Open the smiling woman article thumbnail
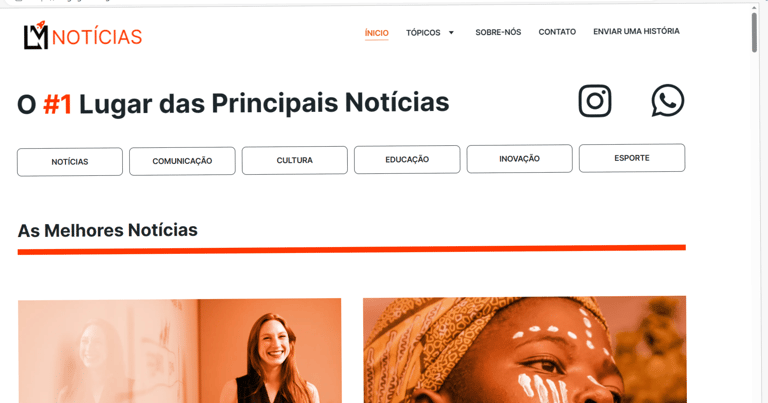The image size is (768, 403). coord(180,351)
